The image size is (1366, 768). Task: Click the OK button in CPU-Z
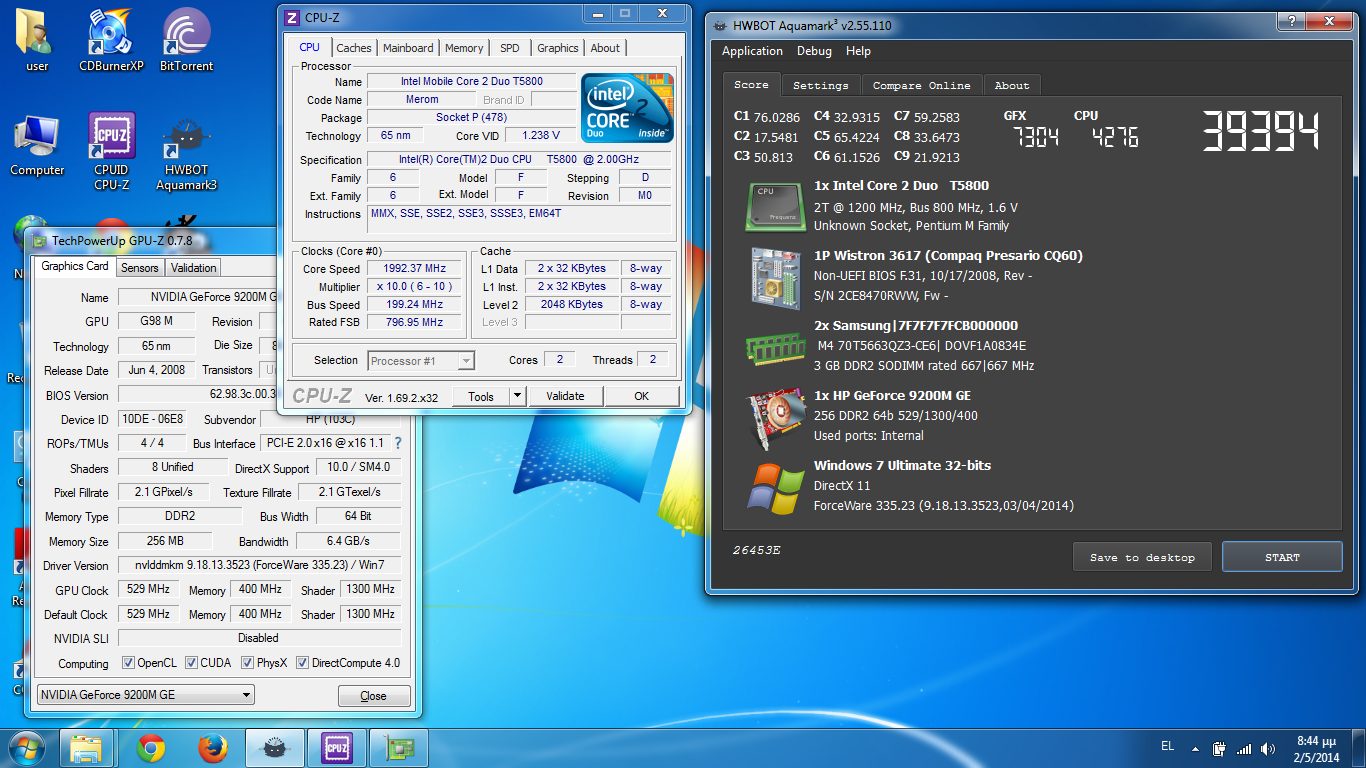click(642, 396)
